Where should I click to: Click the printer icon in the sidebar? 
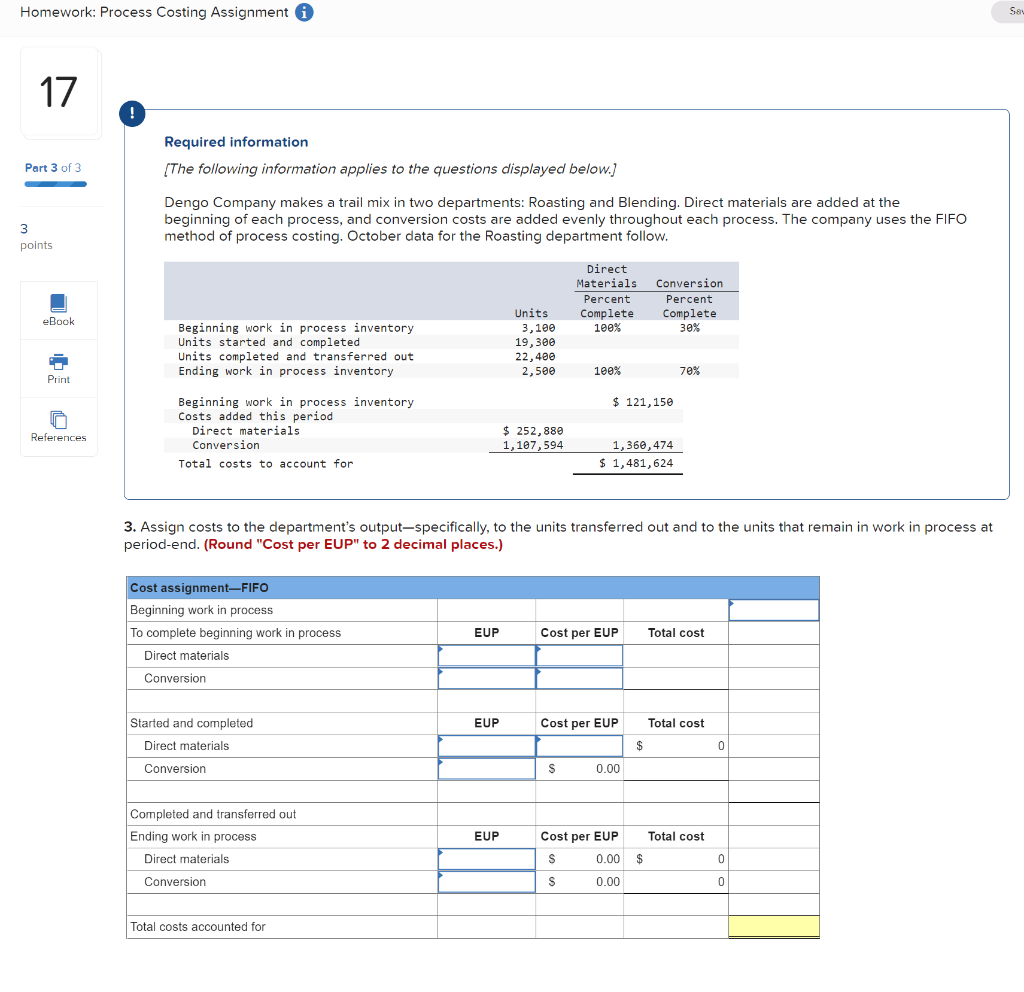pyautogui.click(x=58, y=361)
